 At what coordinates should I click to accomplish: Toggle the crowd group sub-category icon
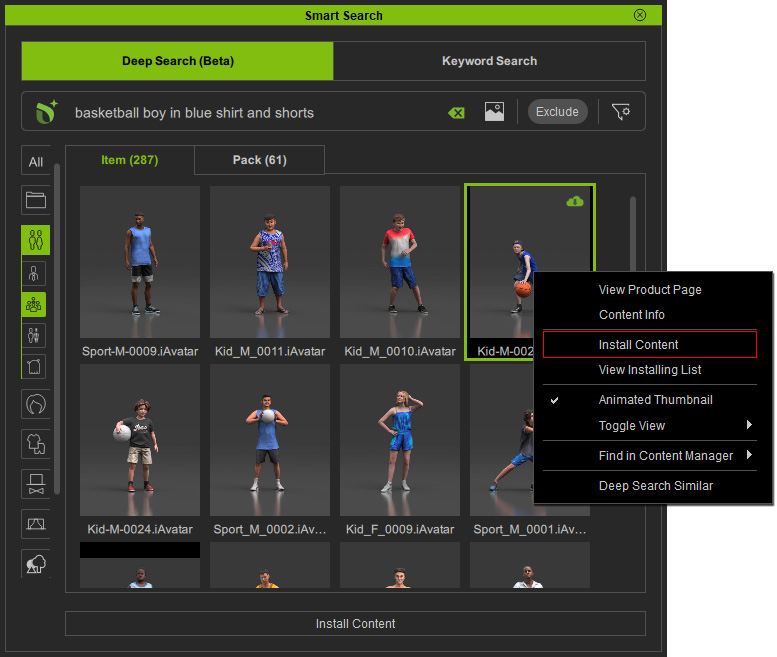[34, 304]
